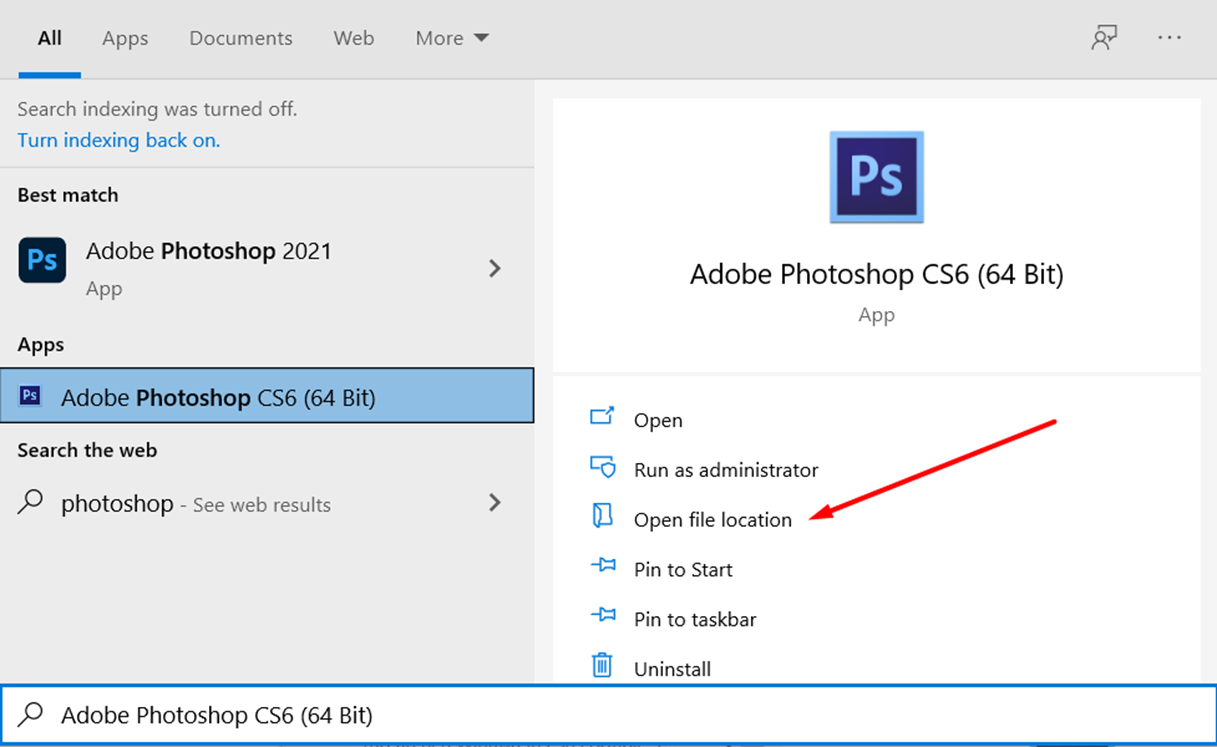Click the Pin to Start pin icon

click(602, 566)
